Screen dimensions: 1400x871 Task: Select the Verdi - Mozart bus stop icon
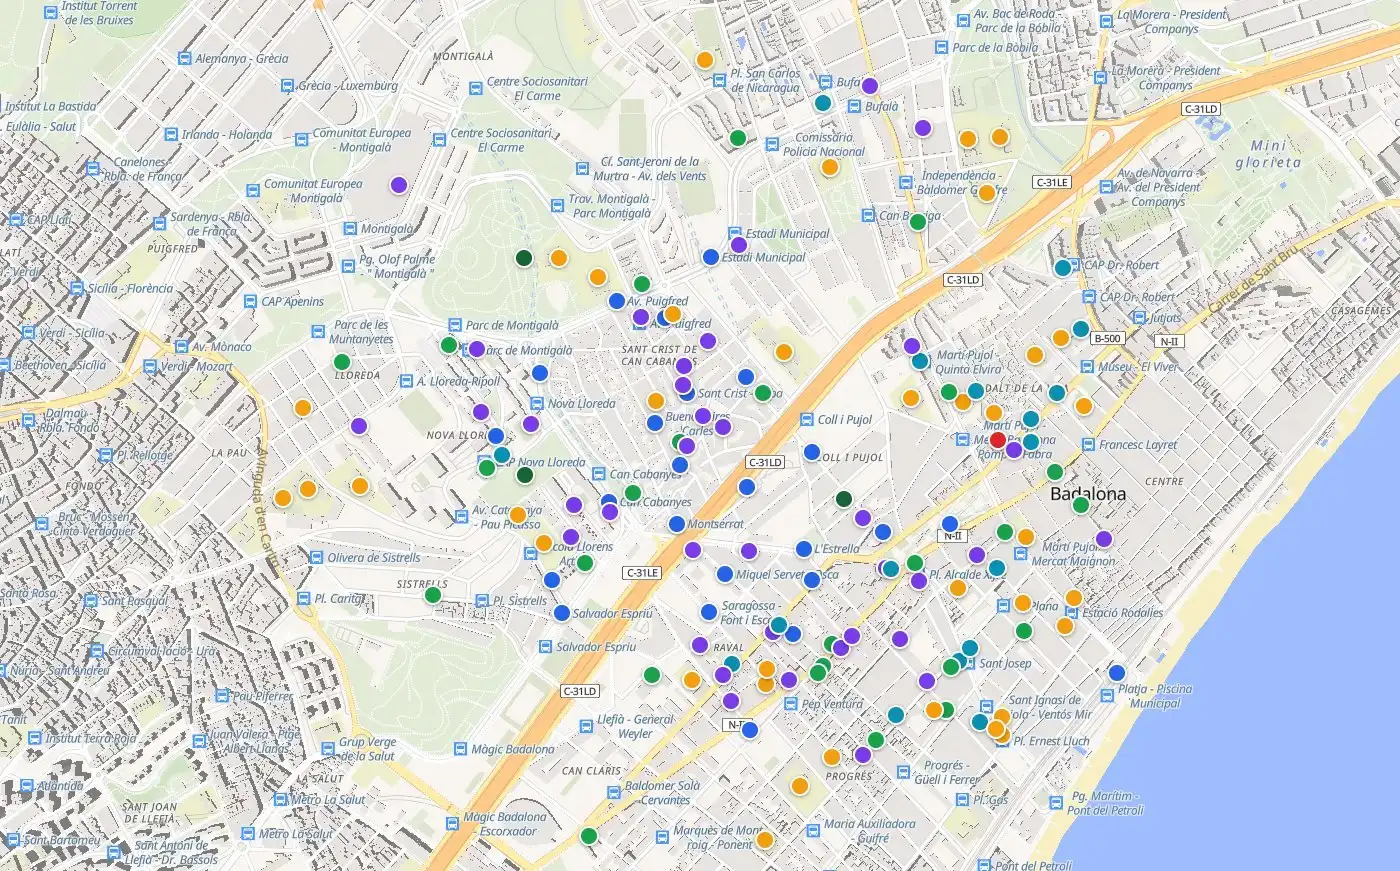coord(150,366)
